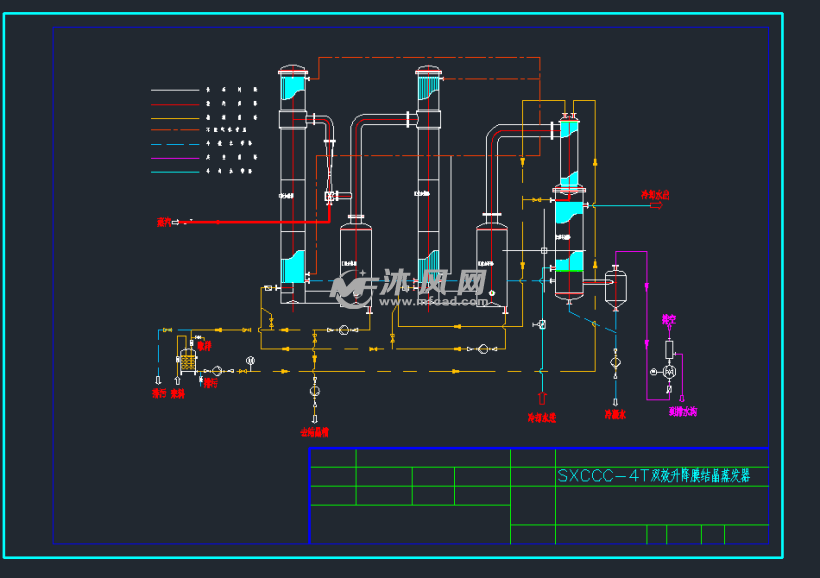Click the mfcad.com watermark logo
The image size is (820, 578).
coord(410,287)
